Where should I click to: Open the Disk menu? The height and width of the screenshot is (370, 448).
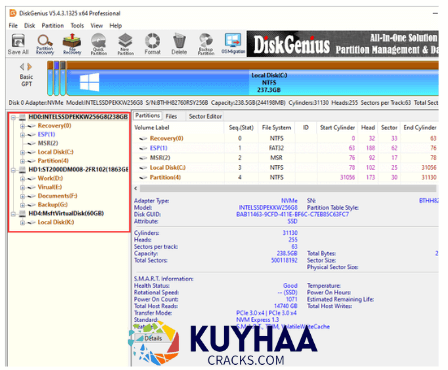click(x=29, y=26)
